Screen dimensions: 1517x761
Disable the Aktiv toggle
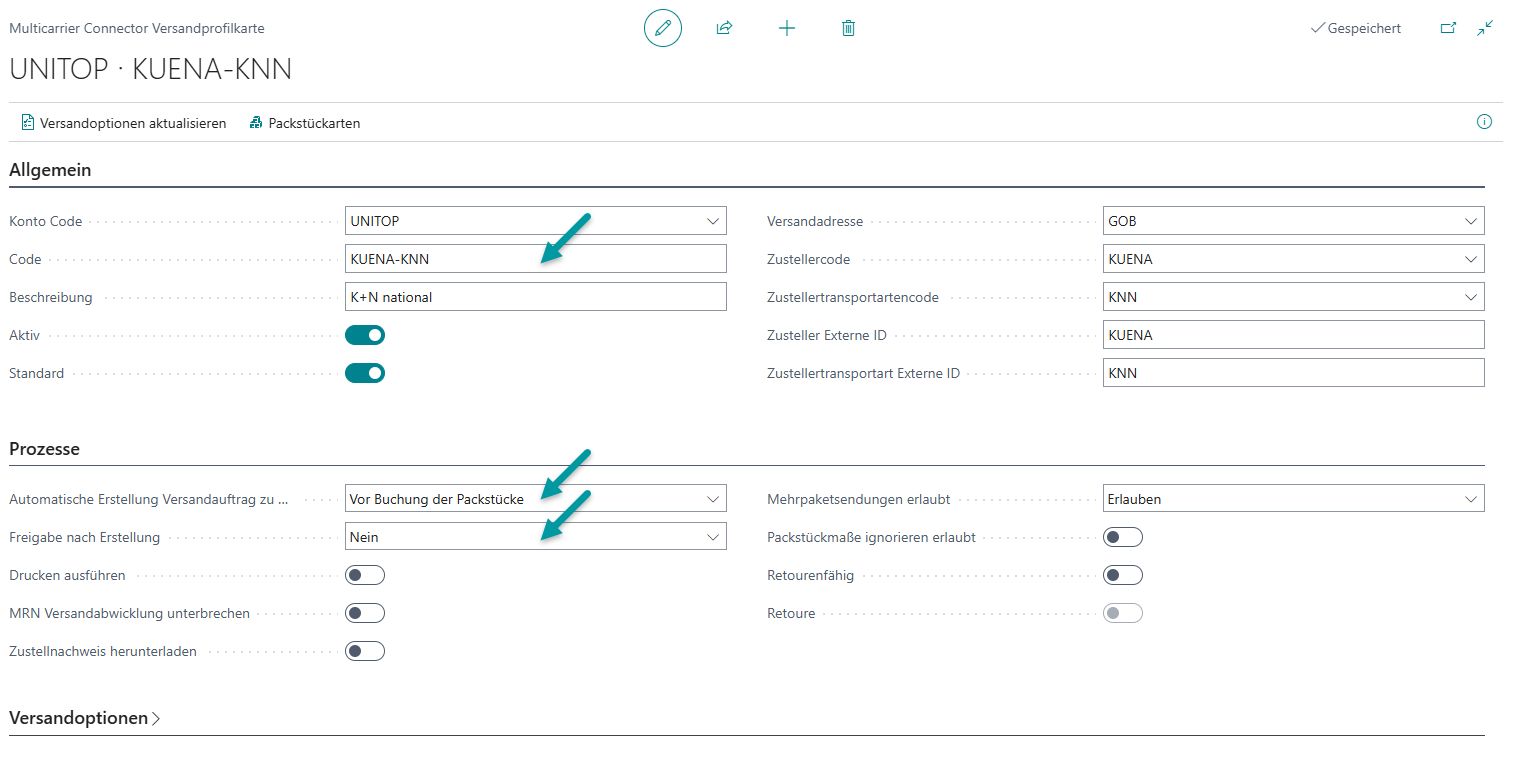pos(365,335)
